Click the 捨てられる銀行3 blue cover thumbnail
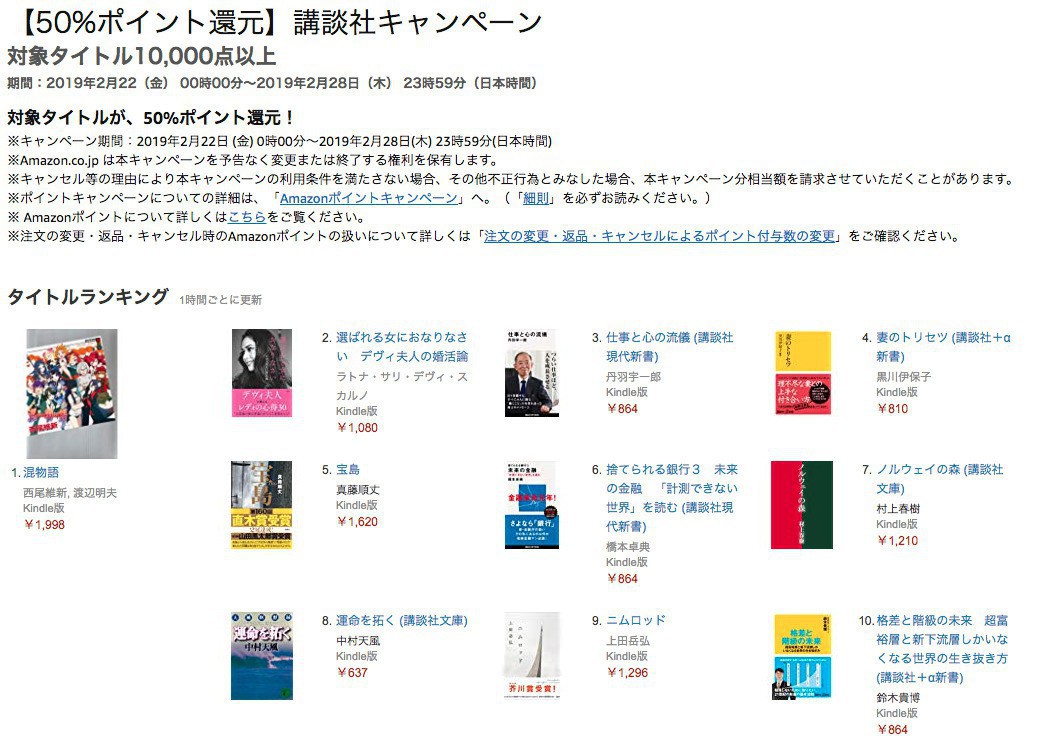Screen dimensions: 1064x743 [x=532, y=505]
